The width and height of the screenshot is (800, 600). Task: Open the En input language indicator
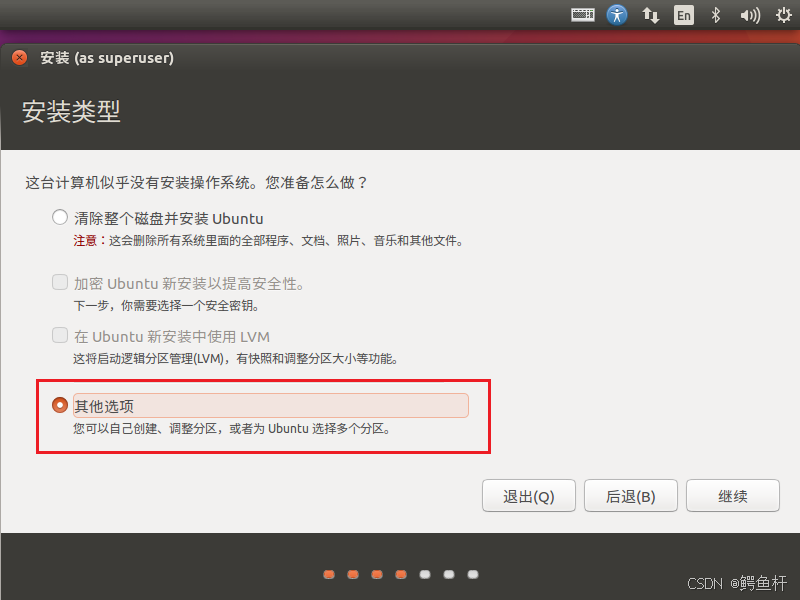pos(684,15)
